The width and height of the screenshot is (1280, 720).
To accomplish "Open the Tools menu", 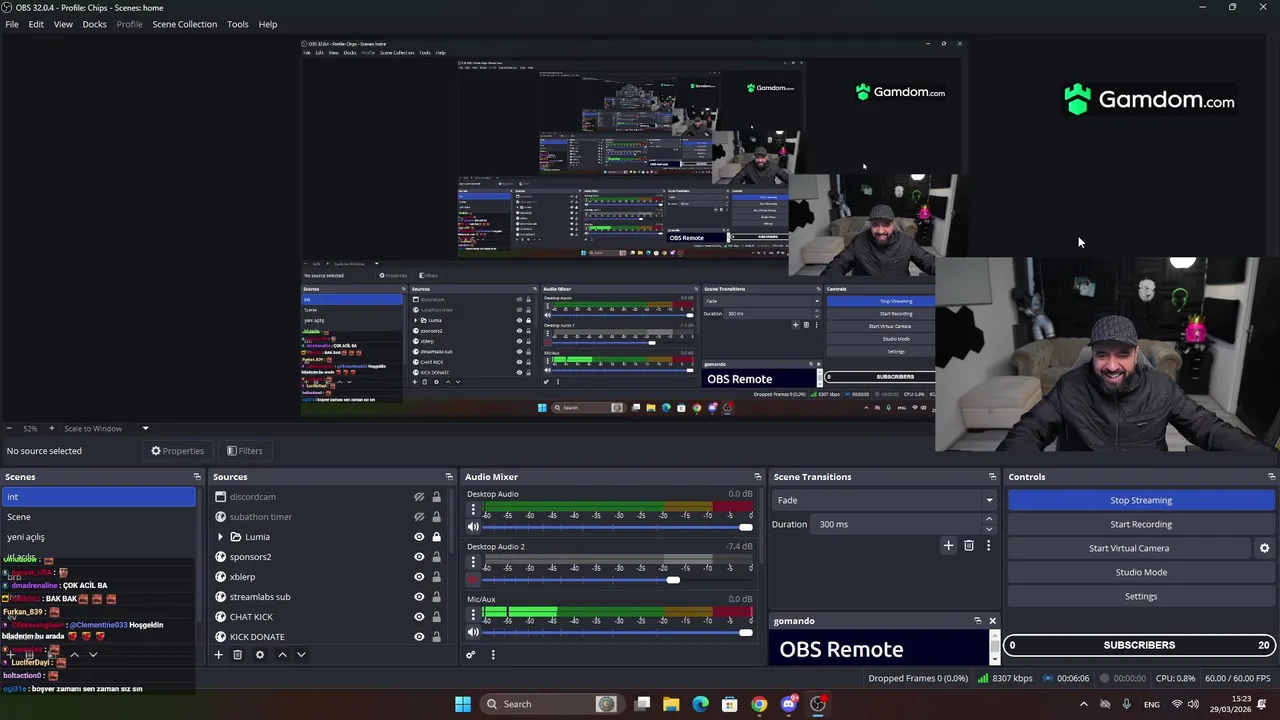I will click(x=237, y=24).
